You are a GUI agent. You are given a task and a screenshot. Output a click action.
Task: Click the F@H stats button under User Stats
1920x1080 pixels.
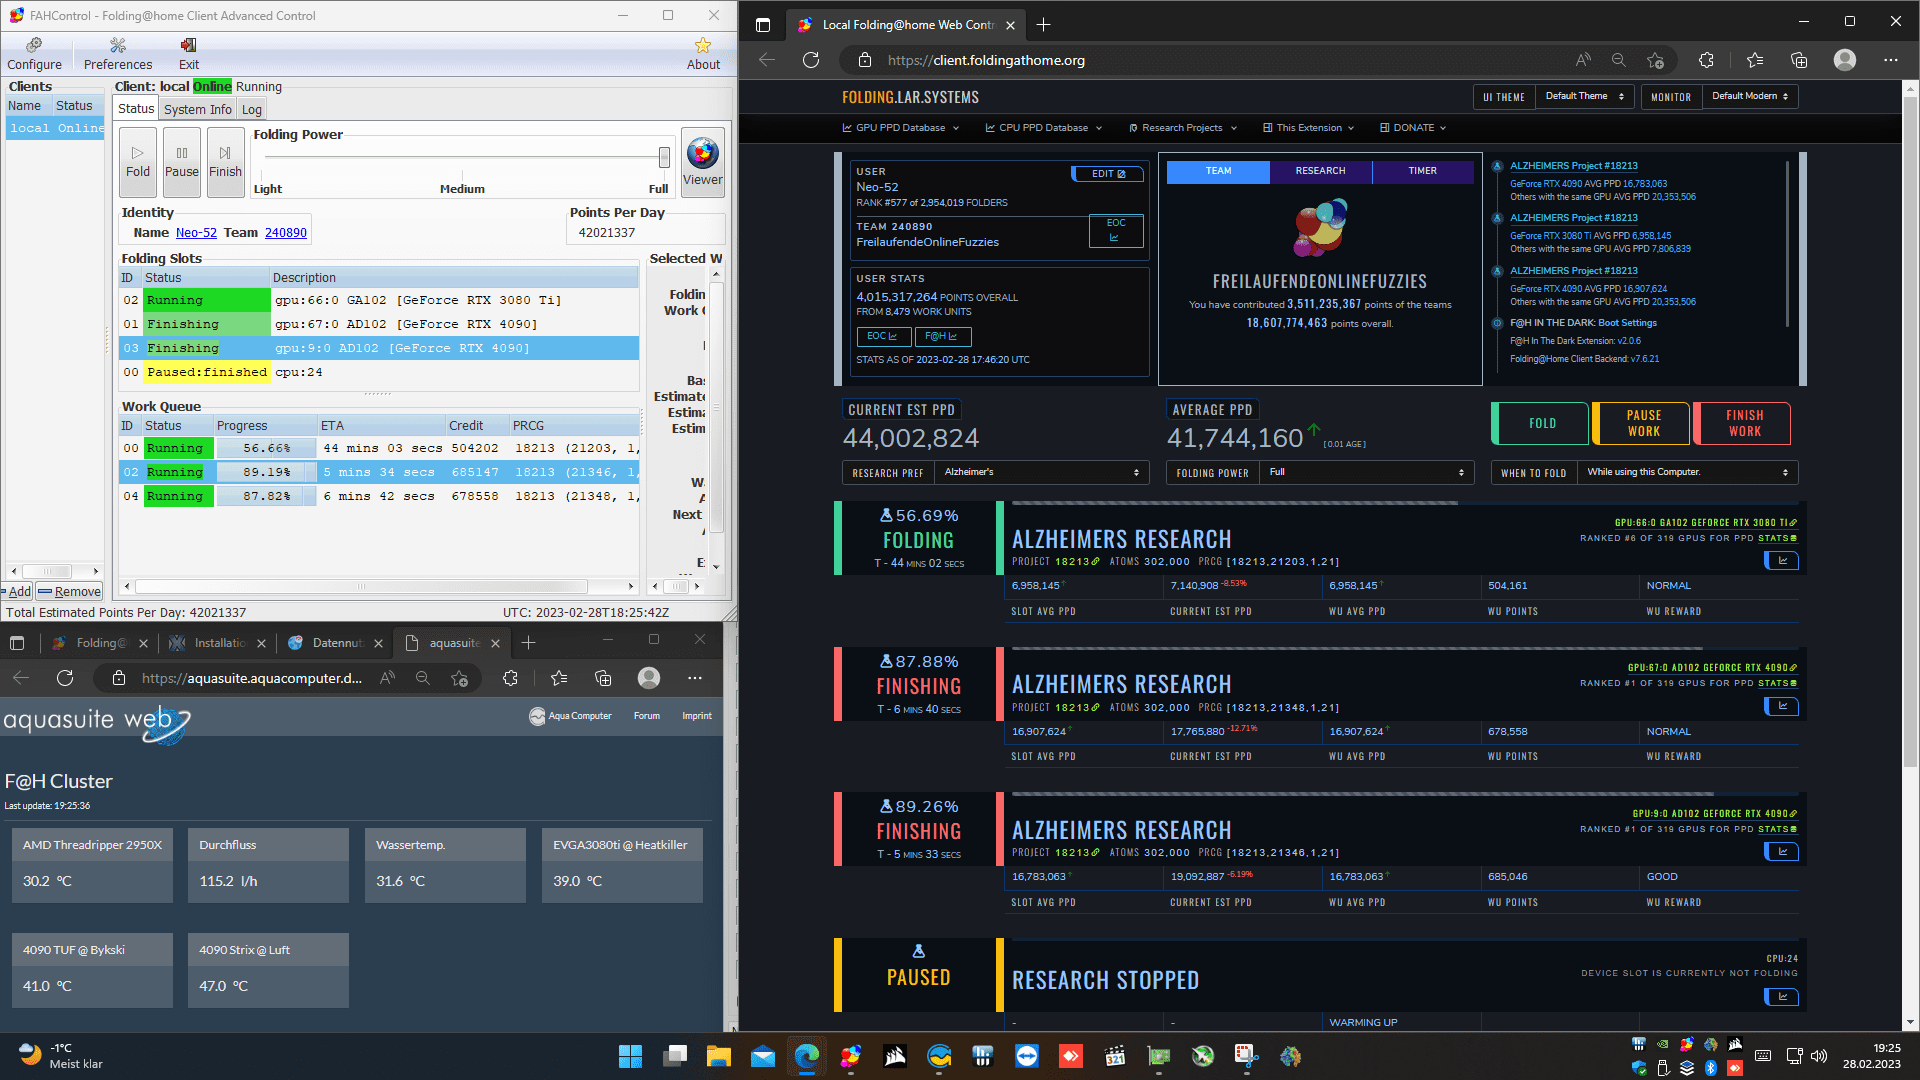942,336
